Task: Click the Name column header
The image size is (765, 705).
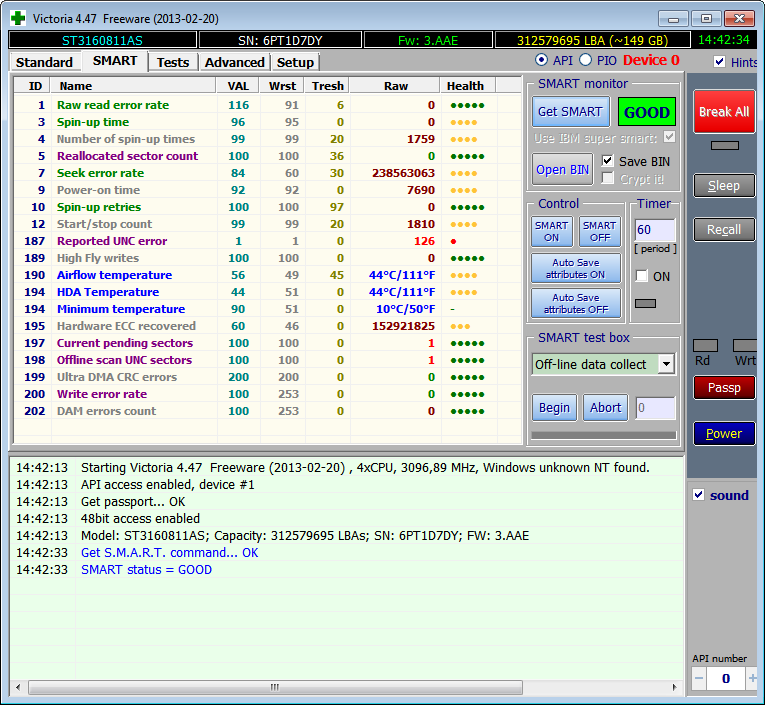Action: pyautogui.click(x=133, y=86)
